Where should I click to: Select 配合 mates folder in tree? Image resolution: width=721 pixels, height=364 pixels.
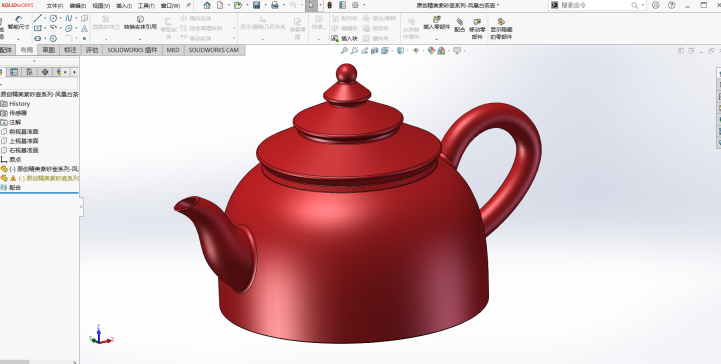(11, 188)
